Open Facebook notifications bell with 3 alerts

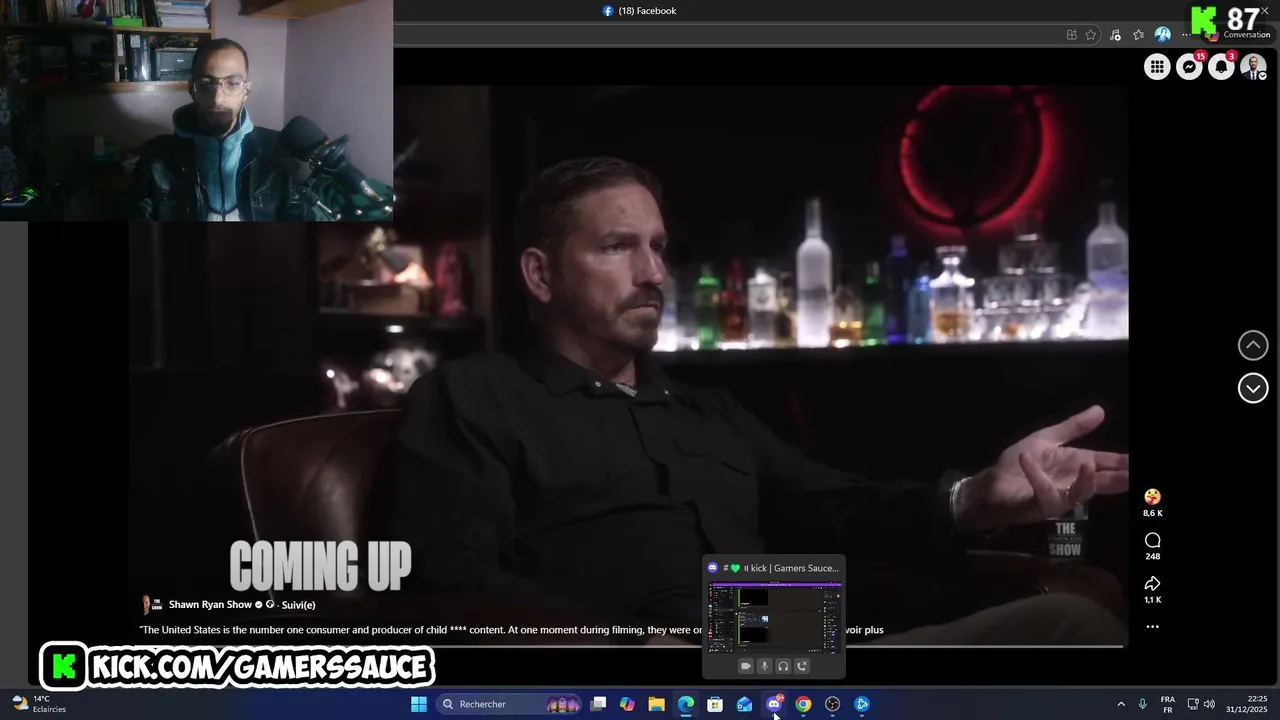(1221, 67)
